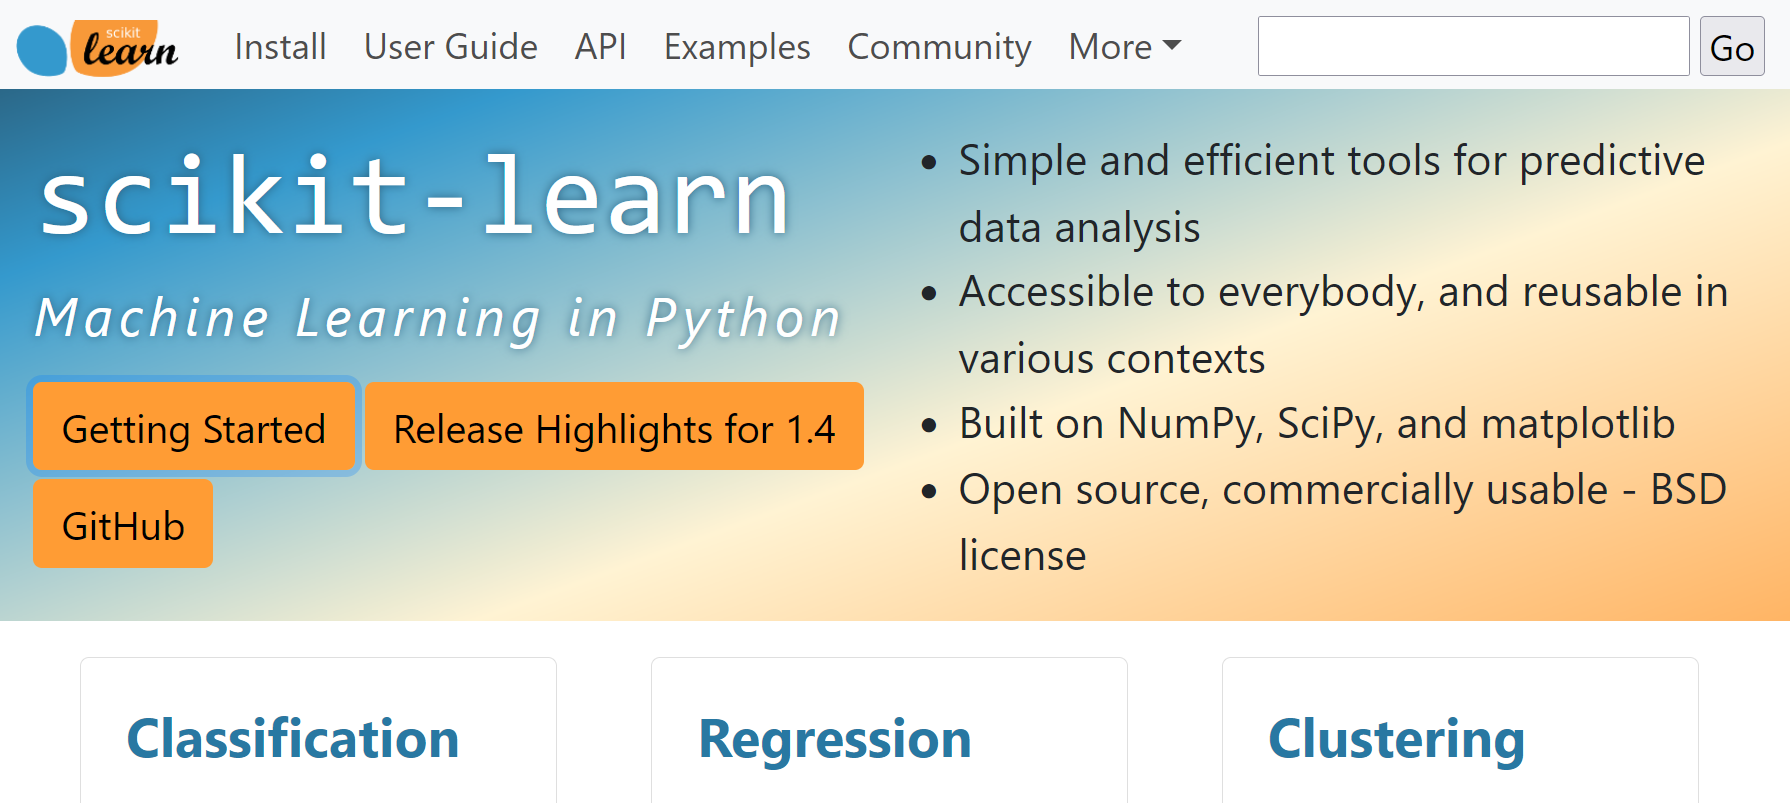Viewport: 1790px width, 803px height.
Task: Click the scikit-learn logo icon
Action: (97, 48)
